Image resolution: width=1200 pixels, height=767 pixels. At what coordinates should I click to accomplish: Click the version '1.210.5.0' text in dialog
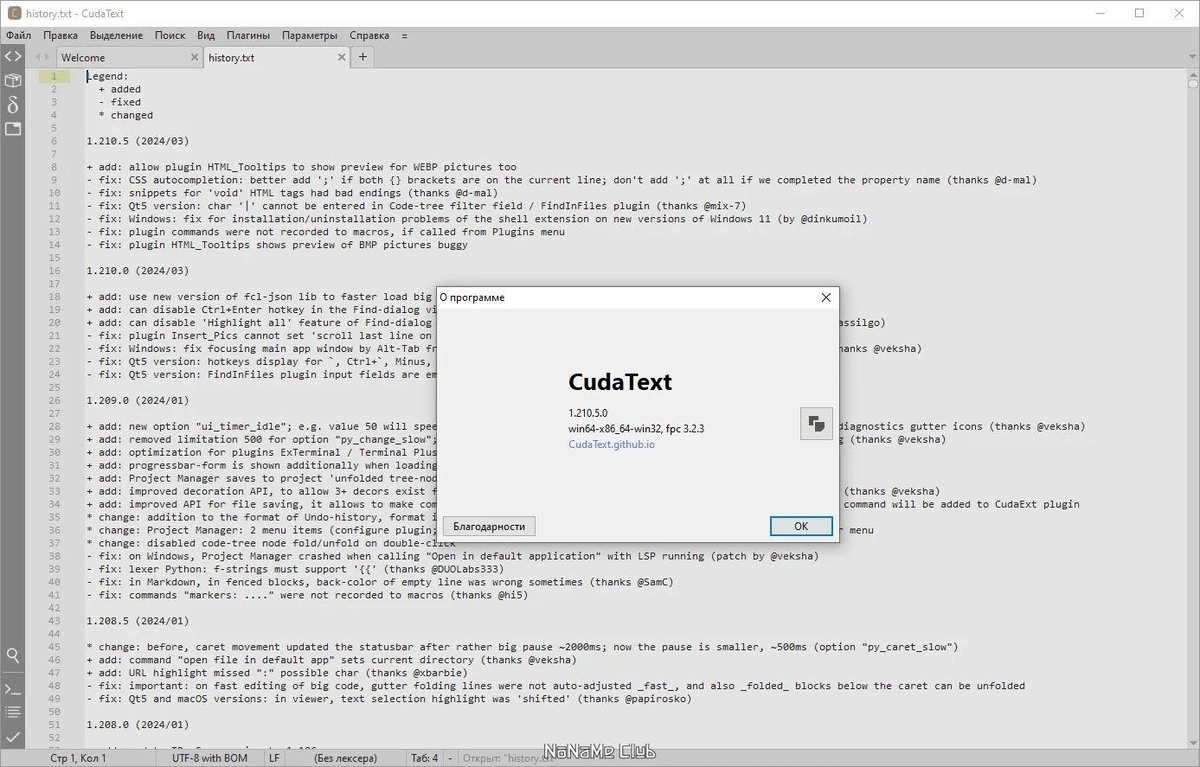(x=588, y=412)
